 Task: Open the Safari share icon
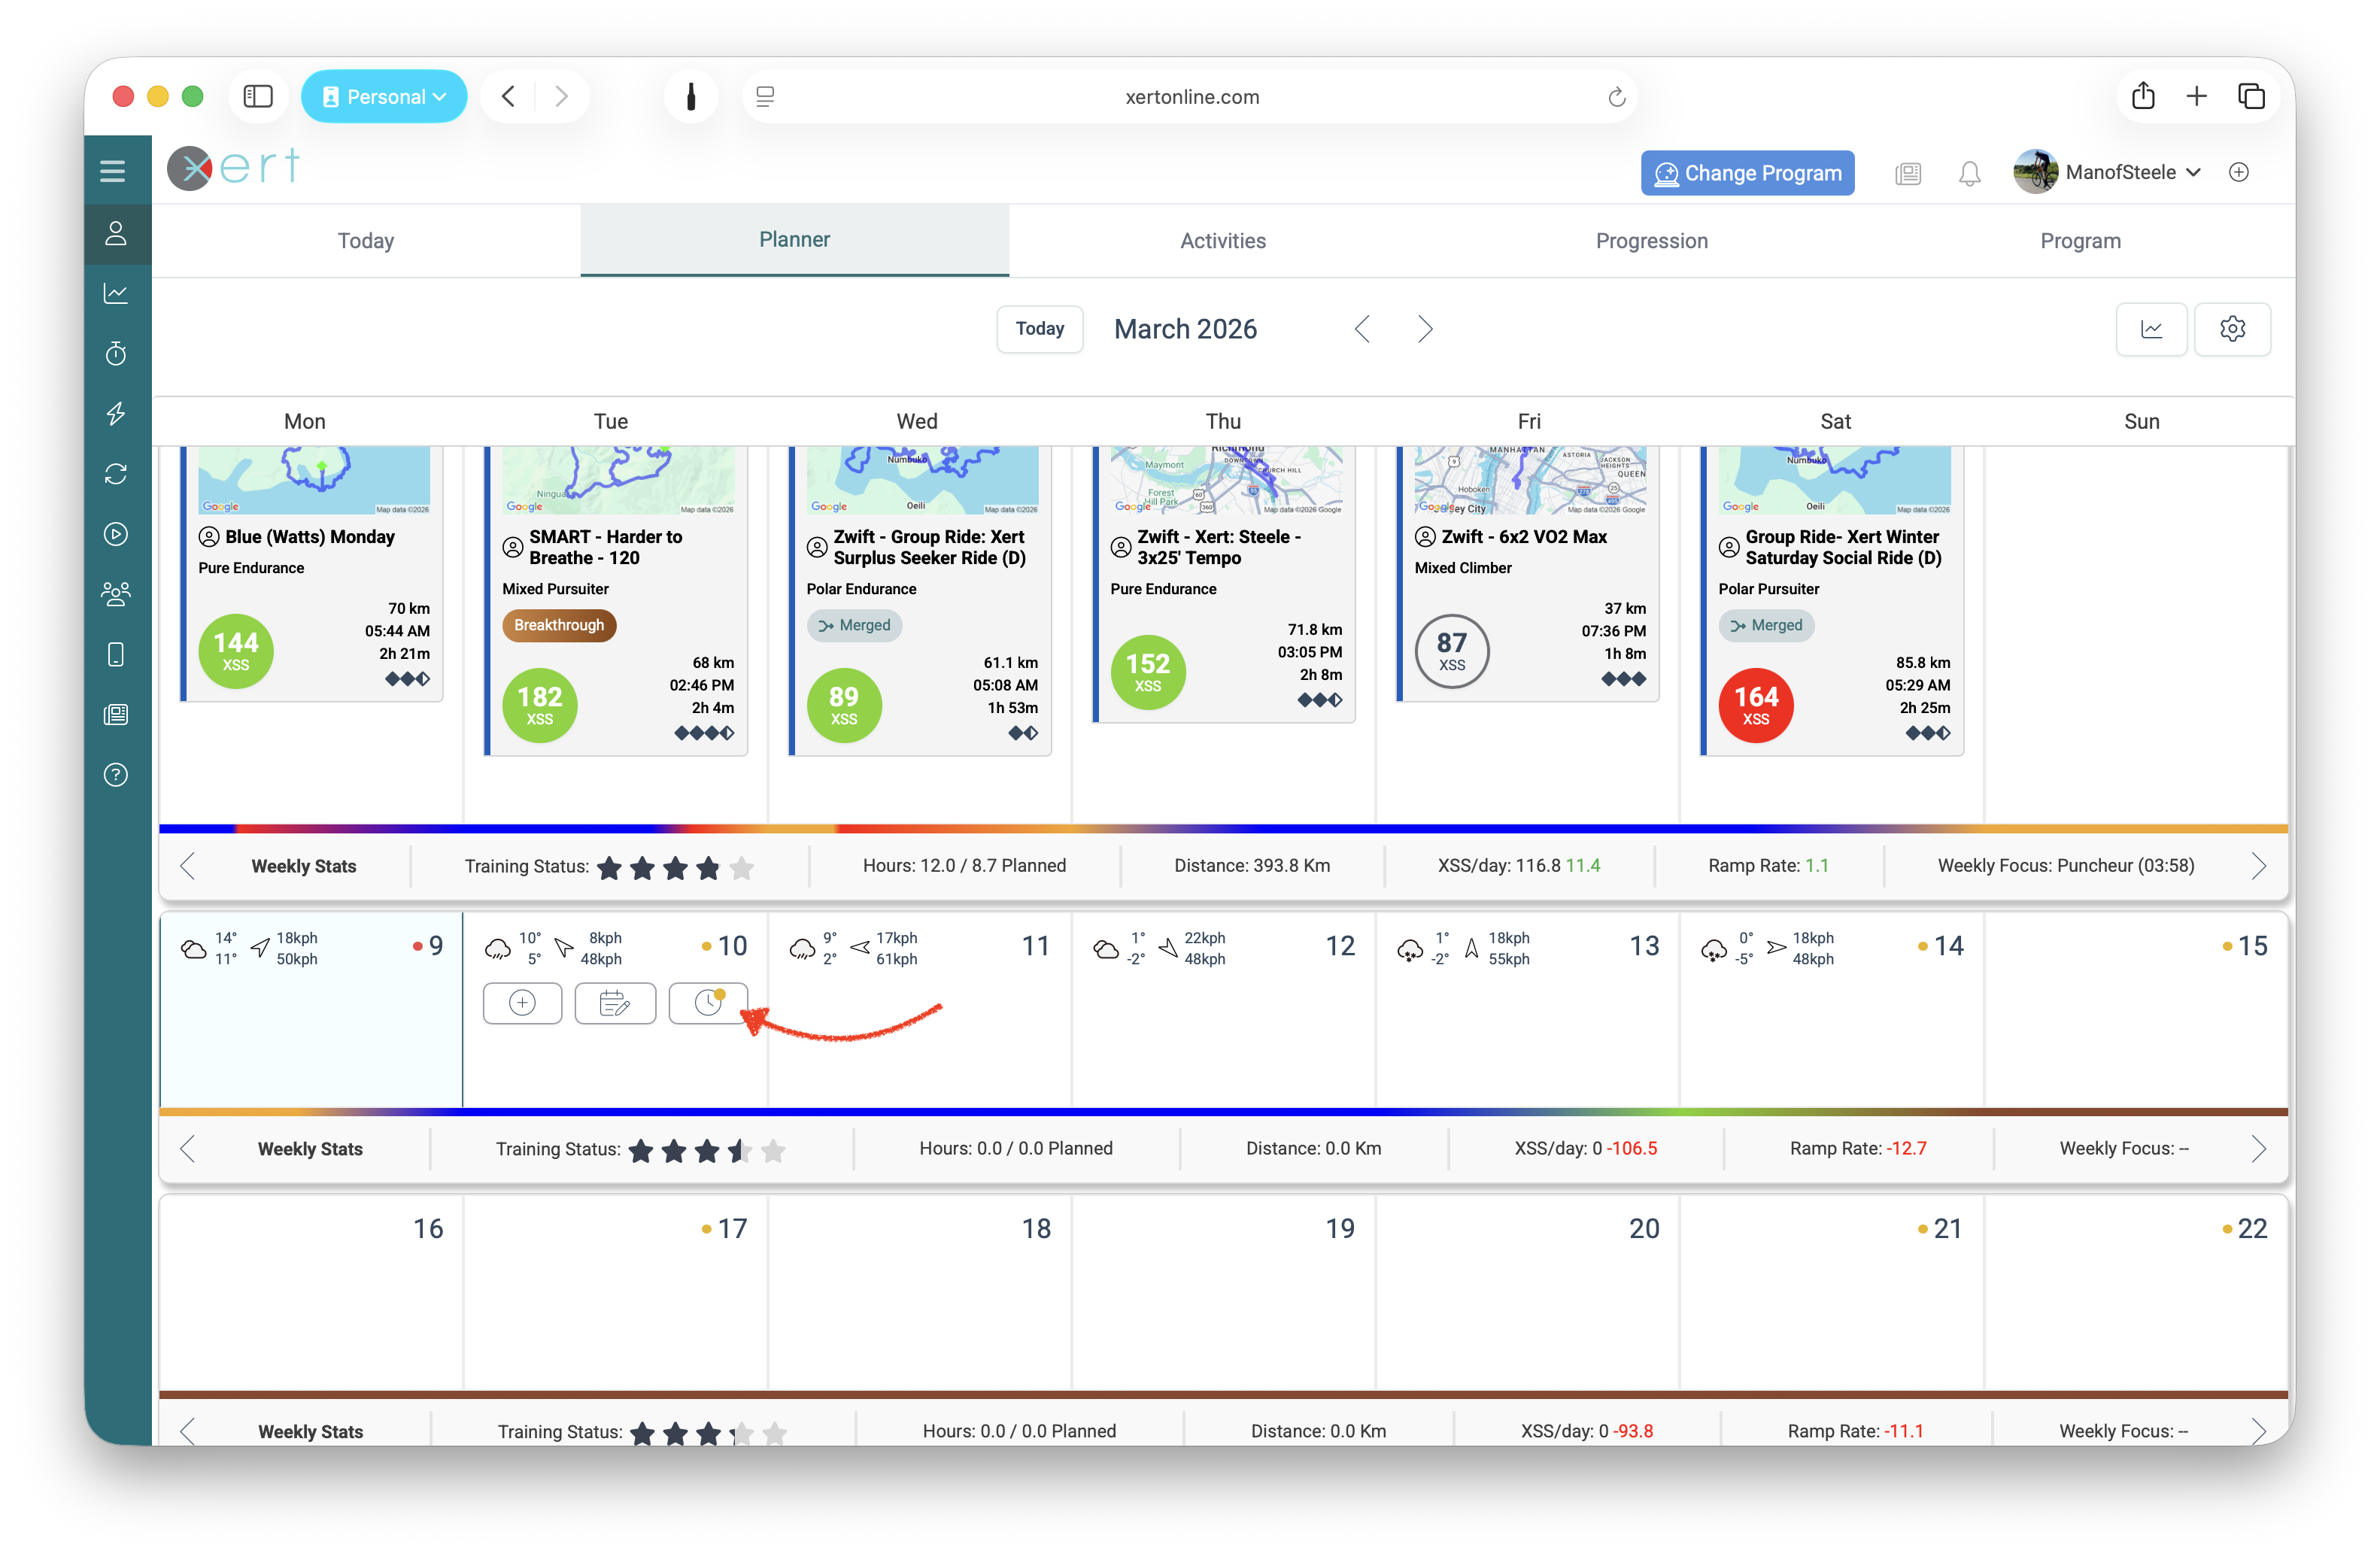coord(2142,96)
